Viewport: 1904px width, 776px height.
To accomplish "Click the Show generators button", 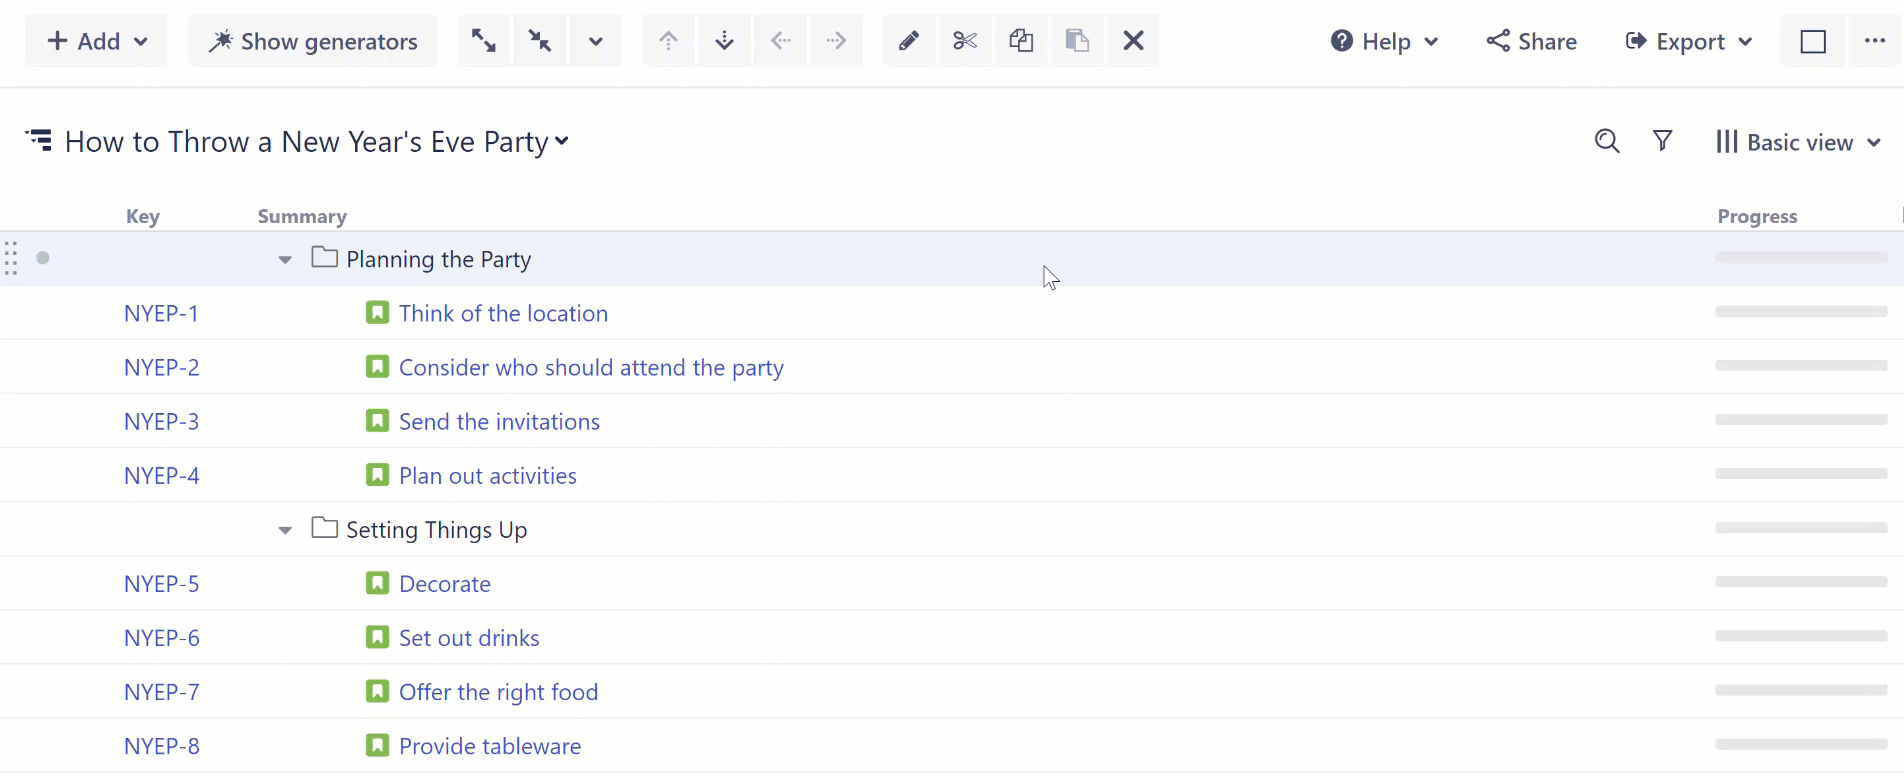I will [x=313, y=41].
